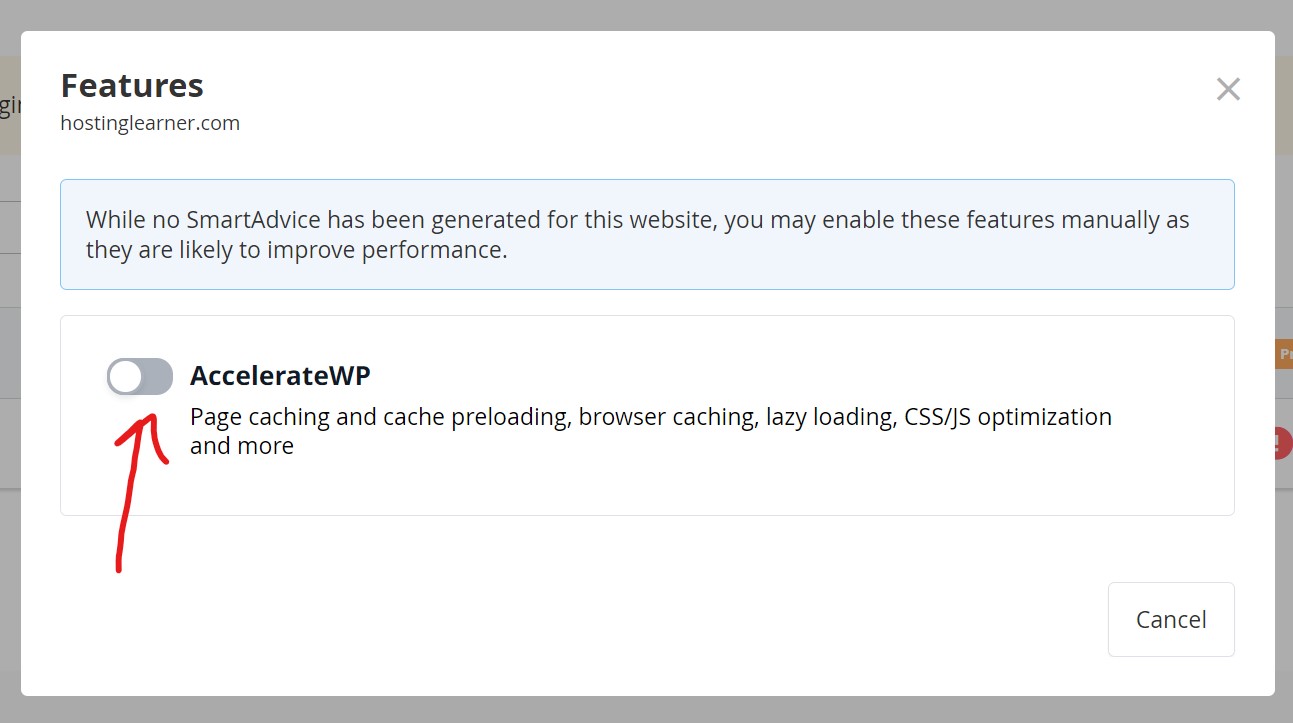
Task: Select the AccelerateWP feature title
Action: (280, 376)
